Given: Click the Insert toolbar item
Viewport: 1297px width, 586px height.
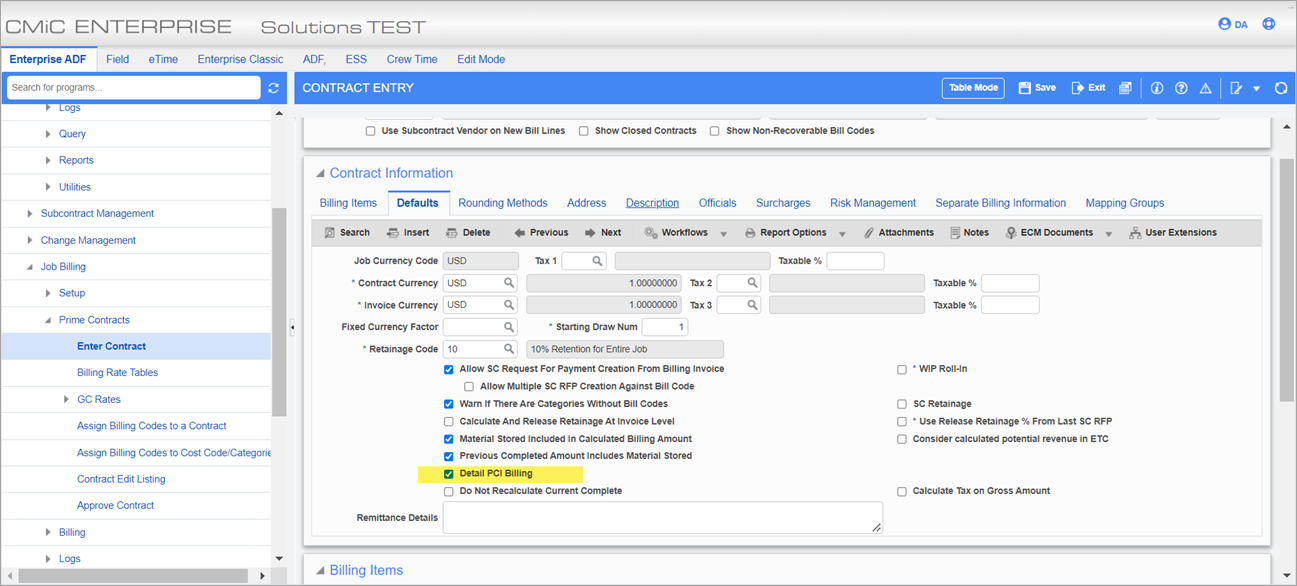Looking at the screenshot, I should pos(408,232).
